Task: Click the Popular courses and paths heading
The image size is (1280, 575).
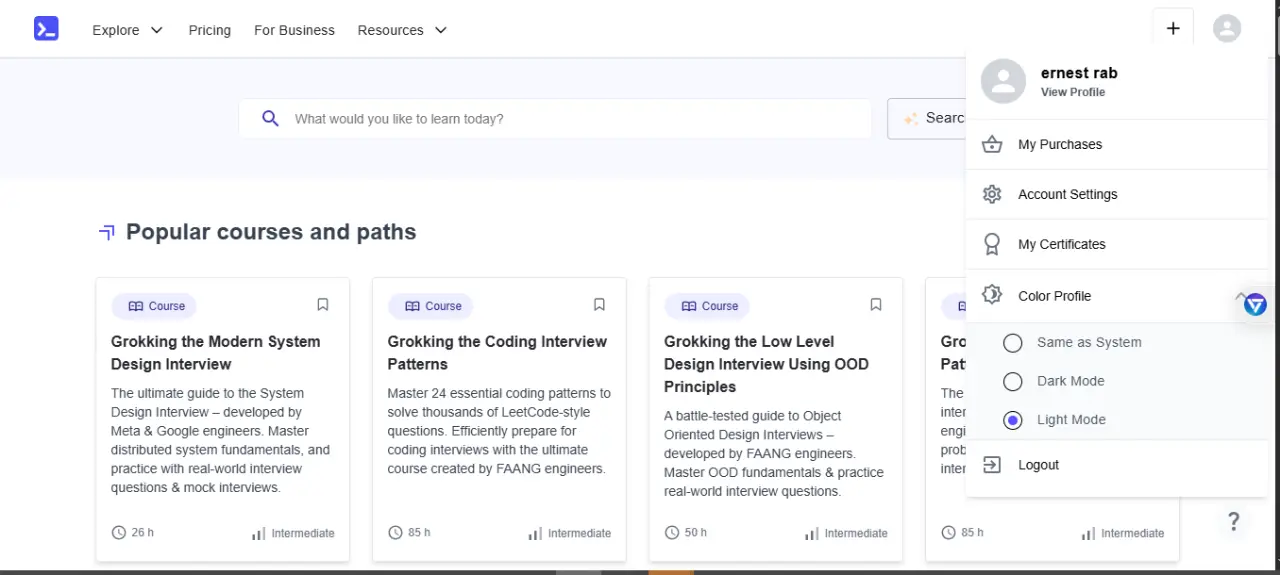Action: click(271, 232)
